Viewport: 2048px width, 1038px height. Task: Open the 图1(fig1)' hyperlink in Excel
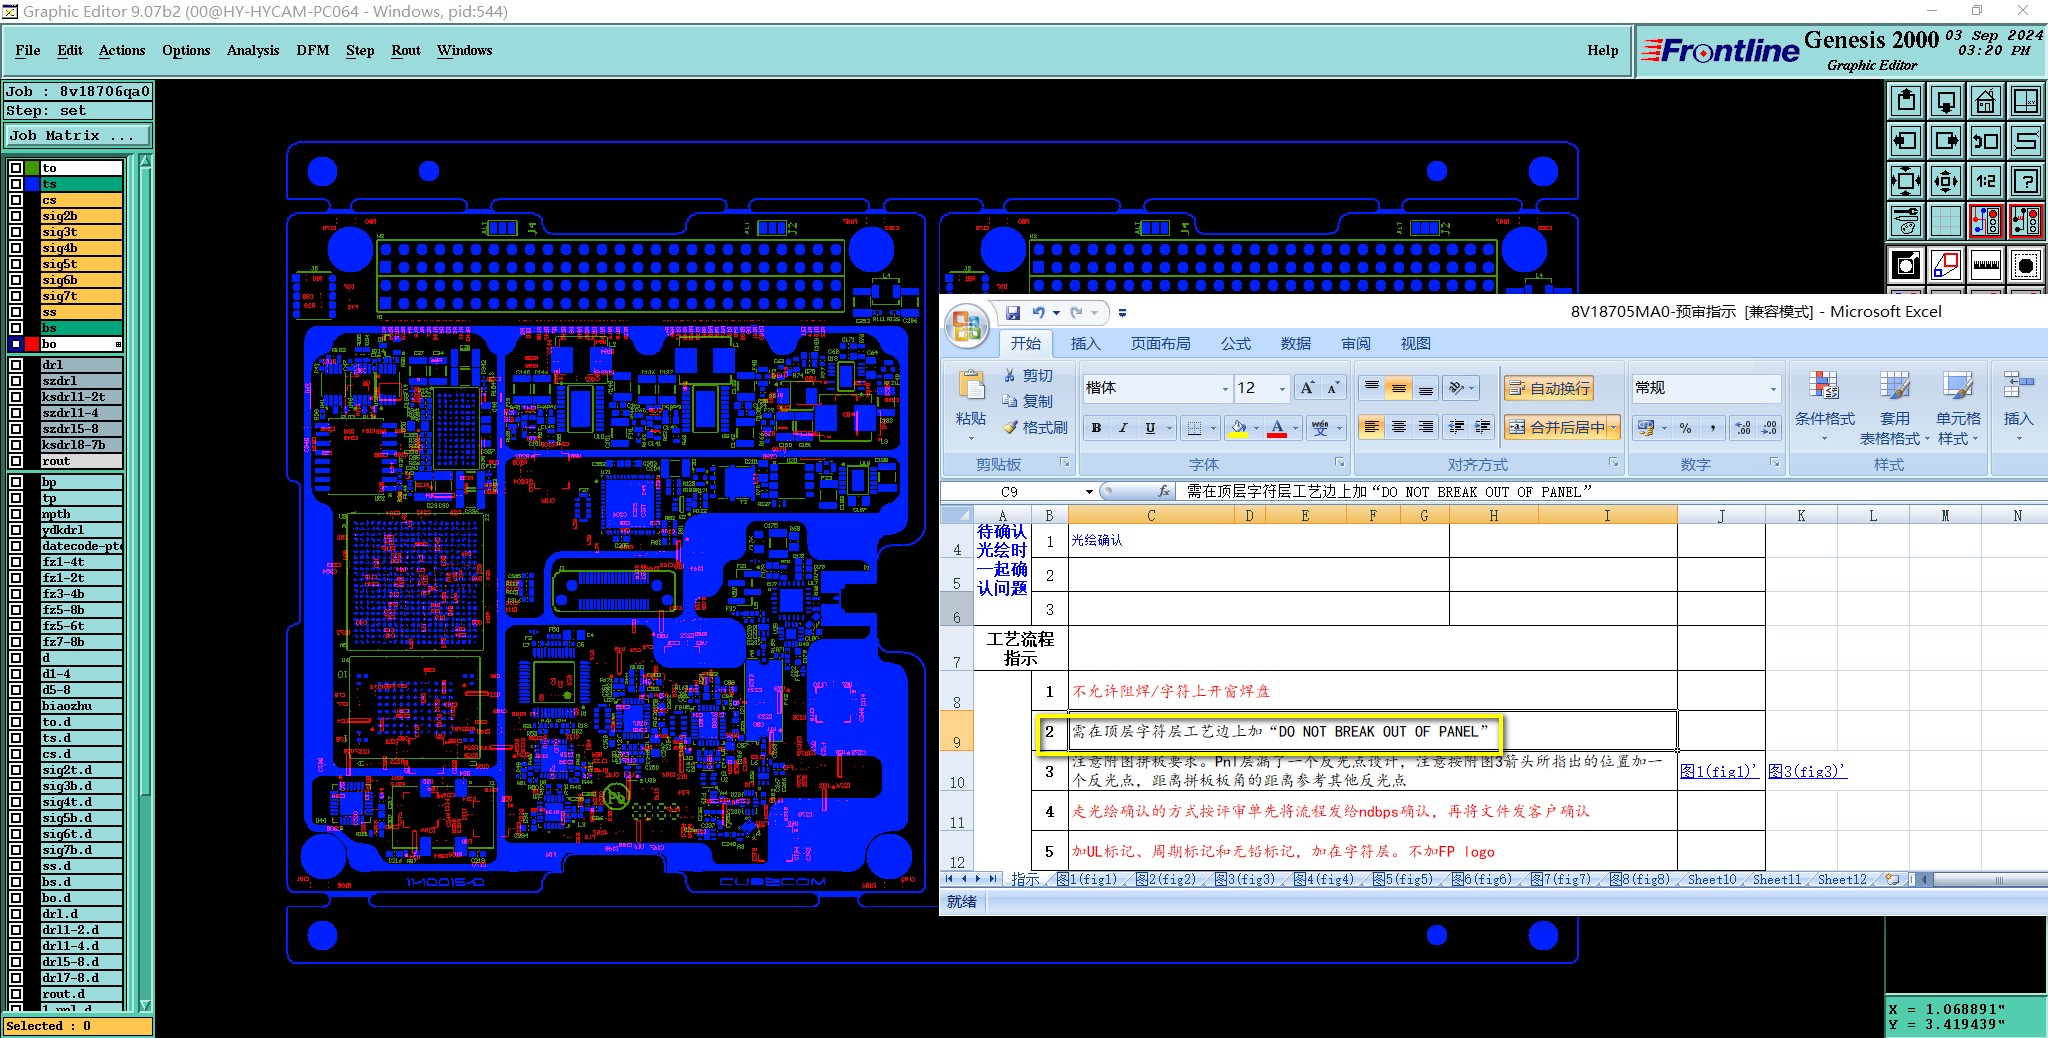pyautogui.click(x=1719, y=771)
